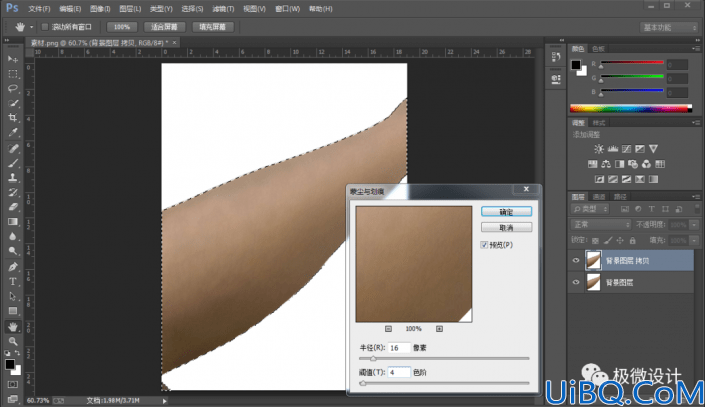Select the History Brush tool
The width and height of the screenshot is (705, 407).
[x=13, y=192]
